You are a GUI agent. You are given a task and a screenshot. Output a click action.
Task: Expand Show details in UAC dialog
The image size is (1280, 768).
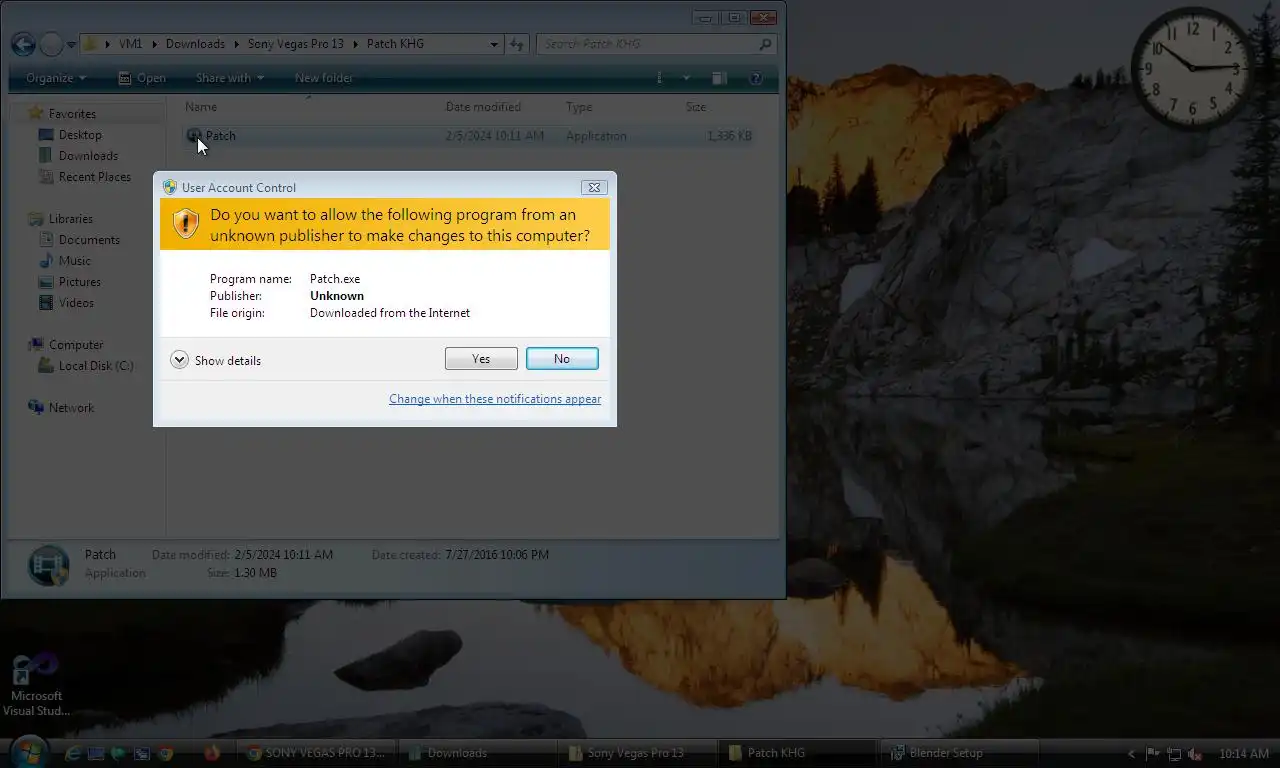coord(216,360)
